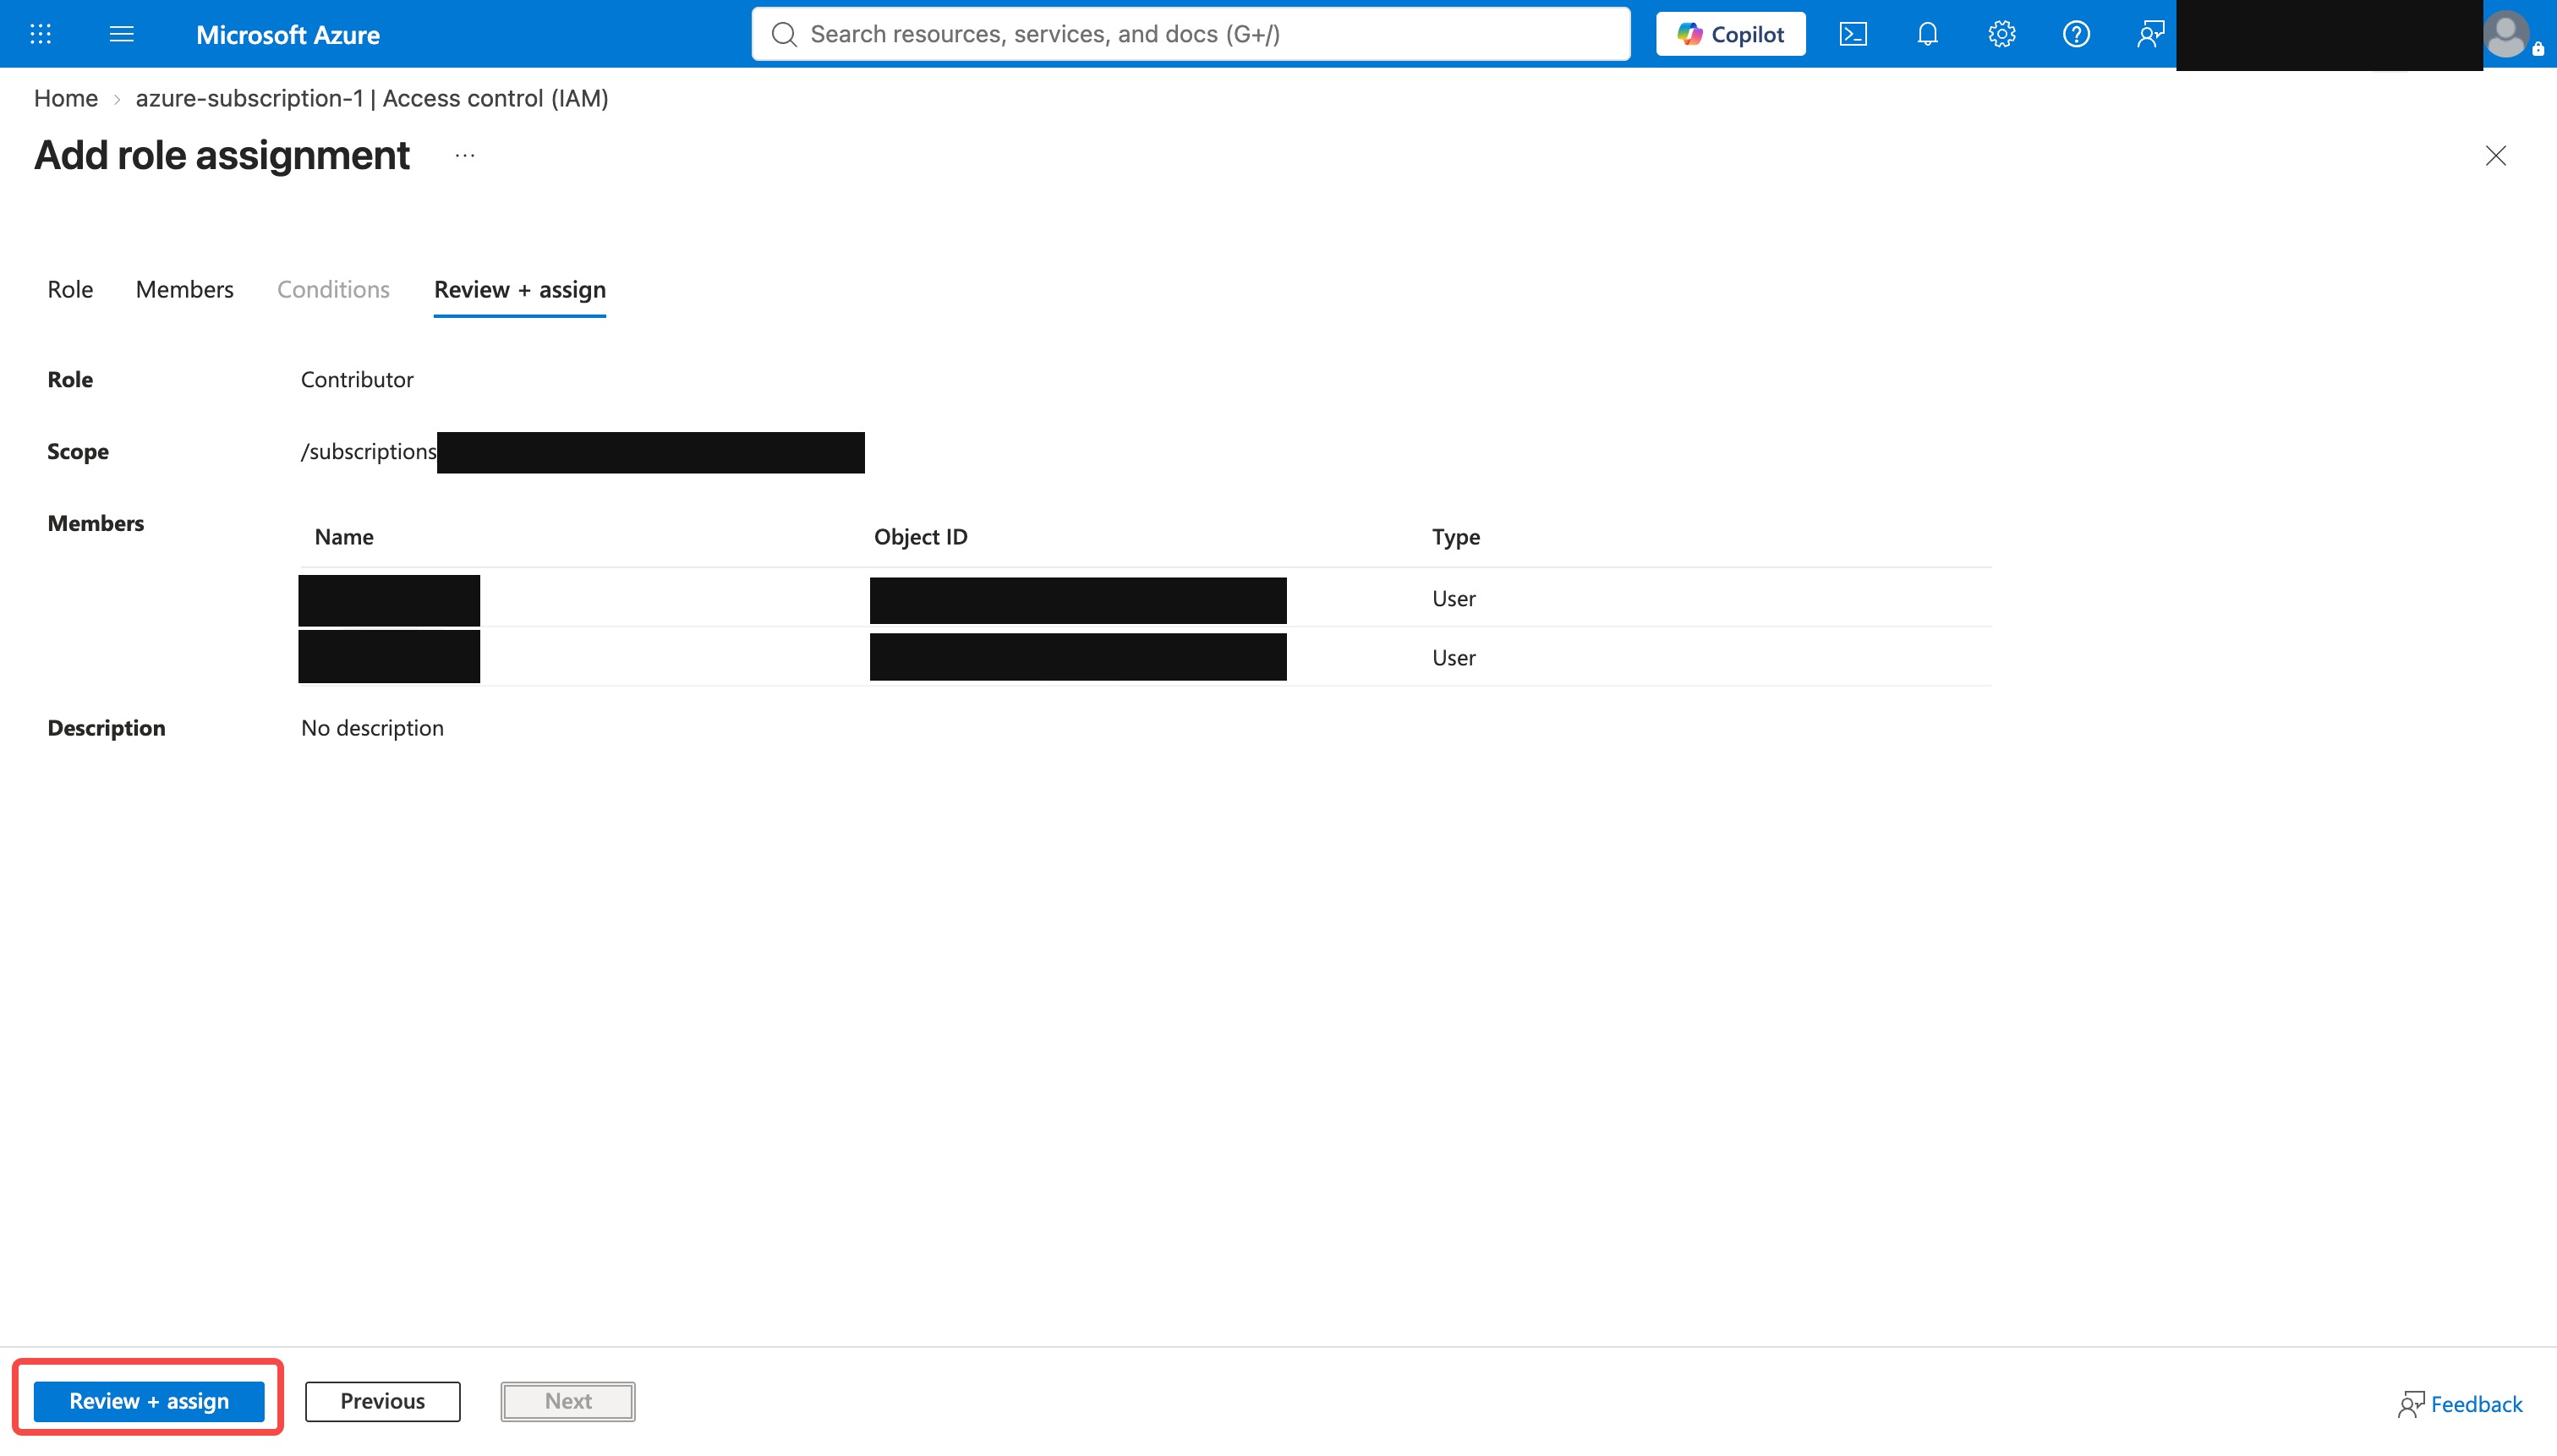The image size is (2557, 1456).
Task: Select the Conditions tab
Action: [x=333, y=289]
